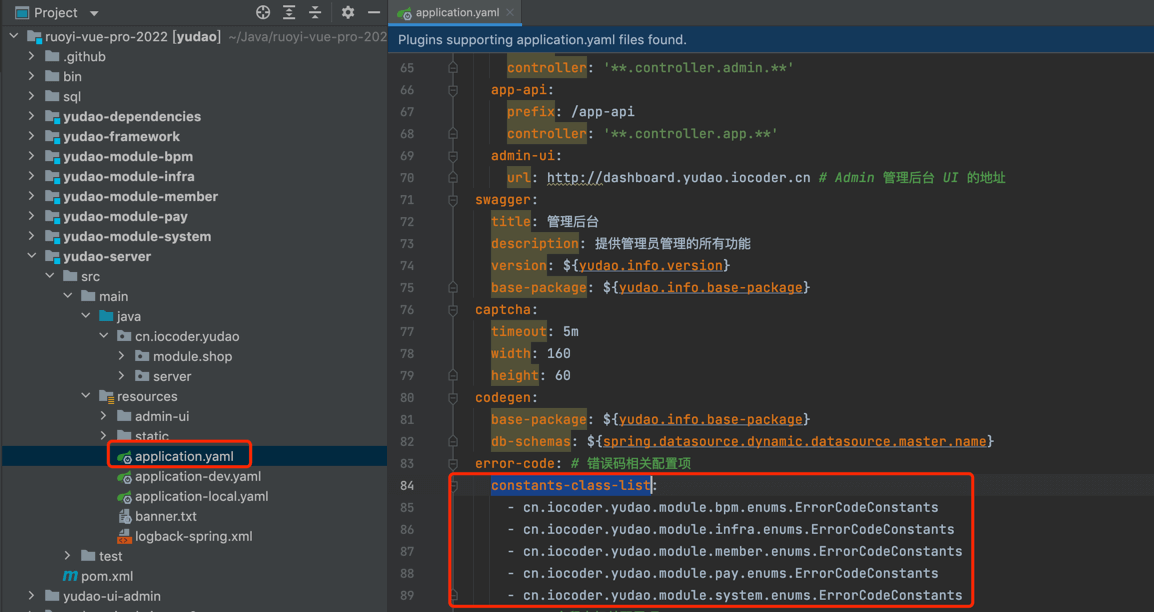Click line number 80 in gutter
This screenshot has height=612, width=1154.
click(x=406, y=398)
